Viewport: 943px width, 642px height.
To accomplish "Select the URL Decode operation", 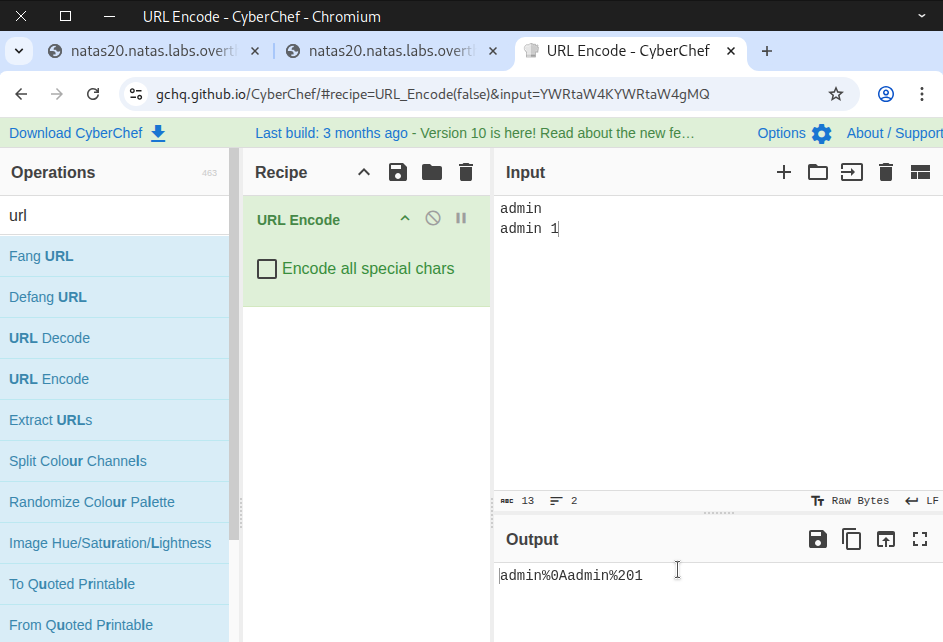I will tap(50, 338).
